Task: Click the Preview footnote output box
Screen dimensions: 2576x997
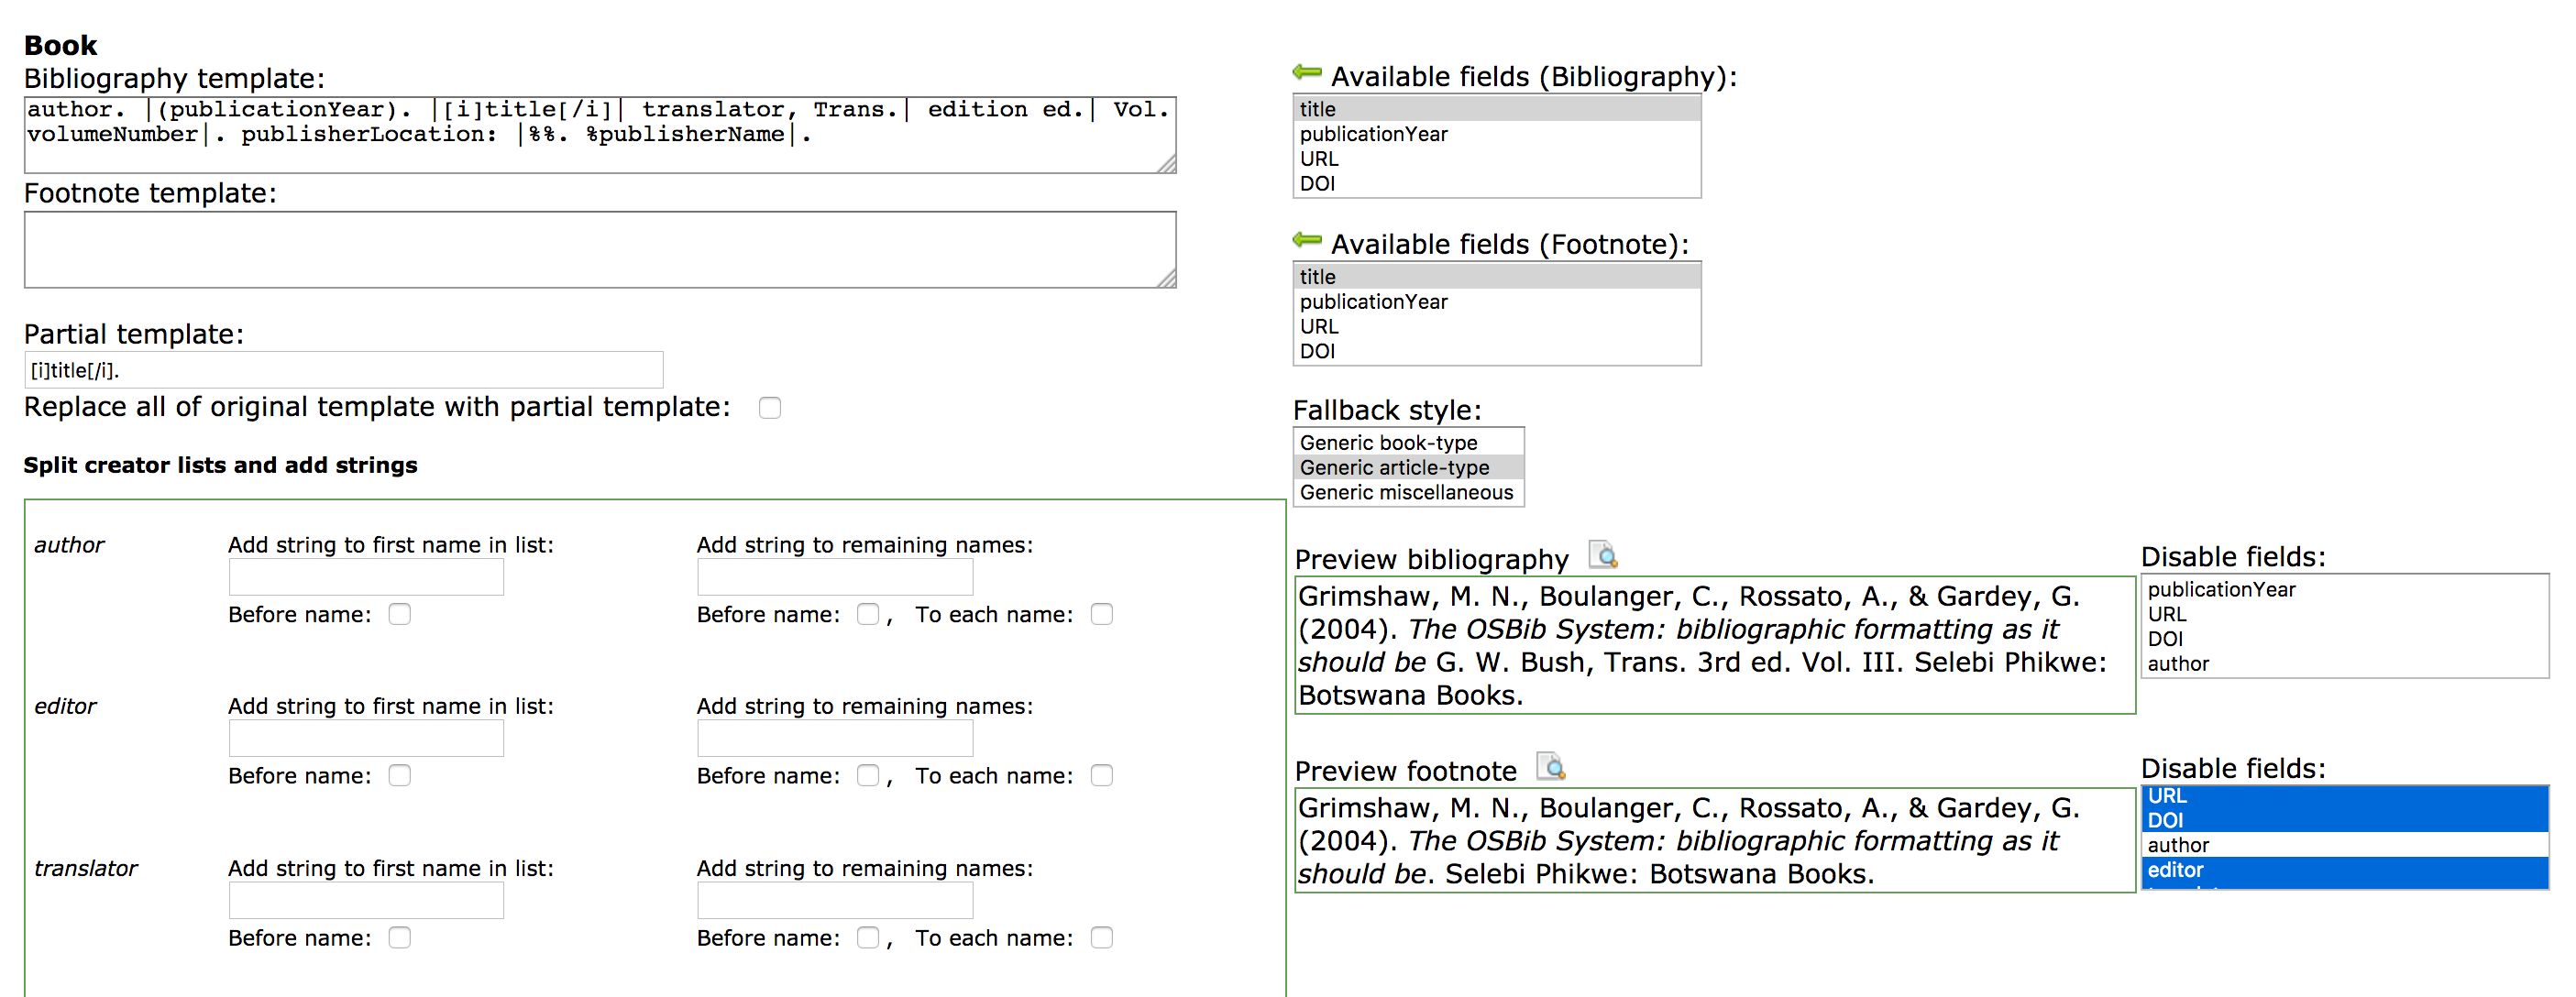Action: click(1715, 840)
